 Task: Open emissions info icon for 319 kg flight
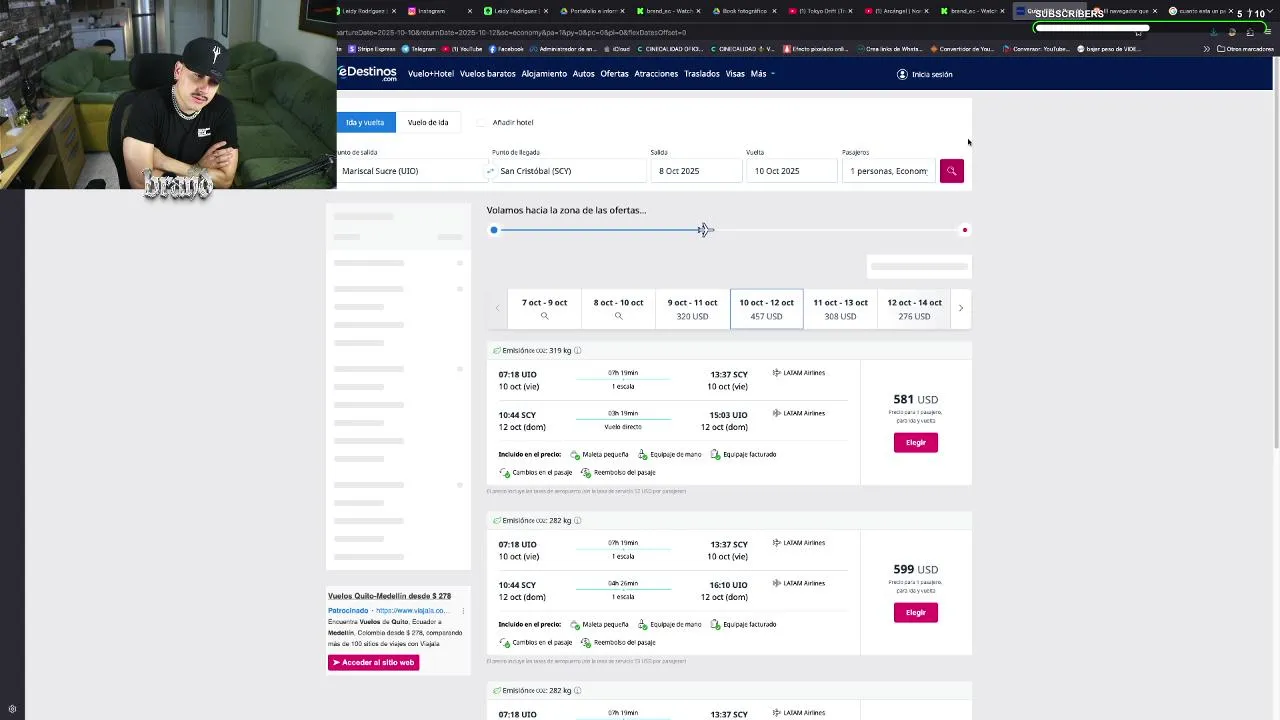pos(577,351)
